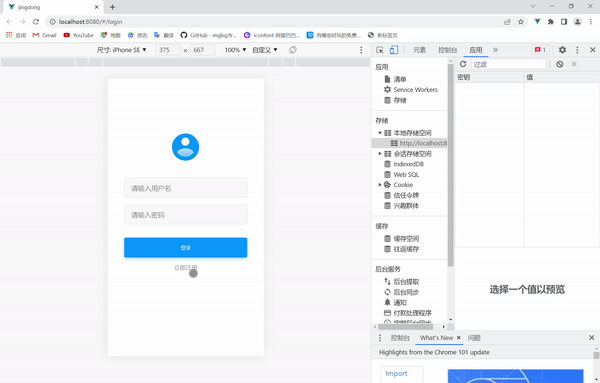Open DevTools settings gear
Image resolution: width=600 pixels, height=383 pixels.
pos(562,50)
